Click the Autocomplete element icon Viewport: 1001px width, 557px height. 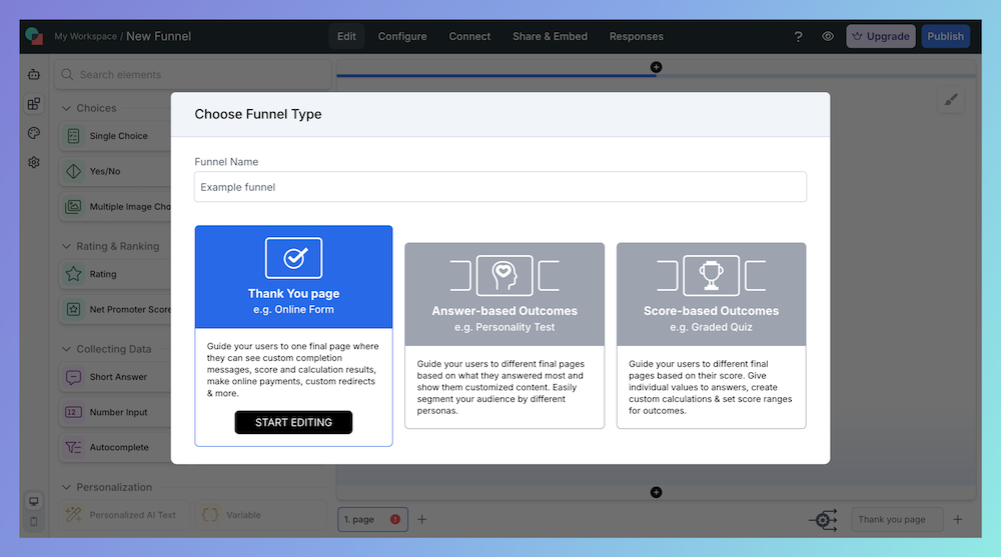[x=73, y=447]
